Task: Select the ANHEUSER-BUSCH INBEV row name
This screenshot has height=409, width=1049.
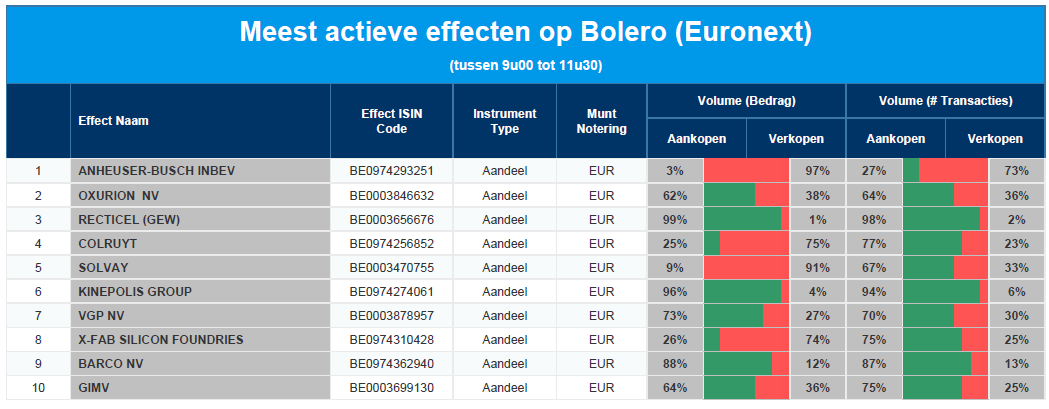Action: [x=157, y=171]
